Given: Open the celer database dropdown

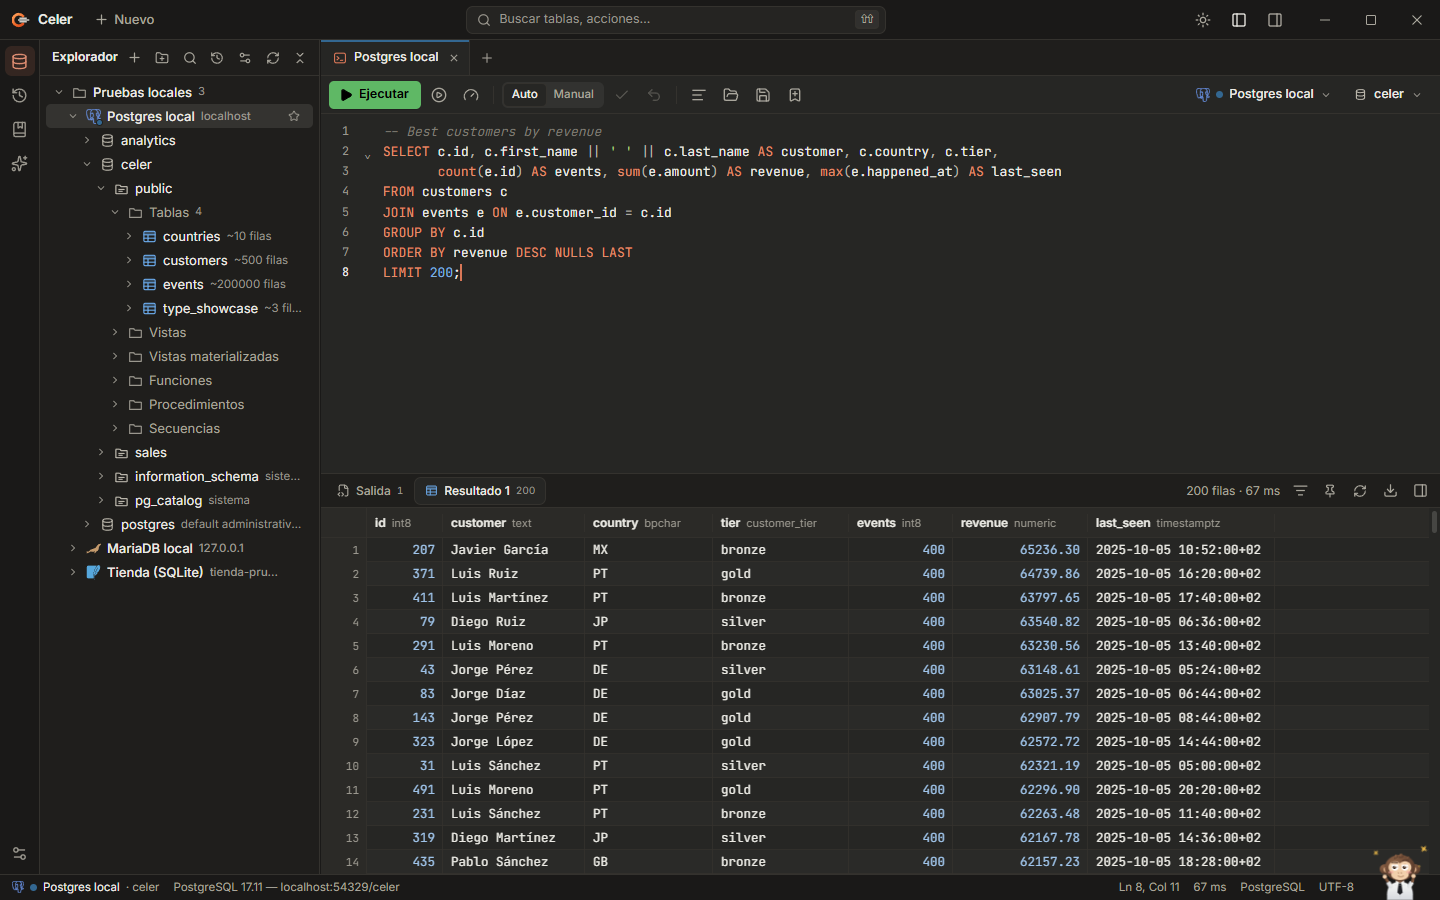Looking at the screenshot, I should point(1388,94).
